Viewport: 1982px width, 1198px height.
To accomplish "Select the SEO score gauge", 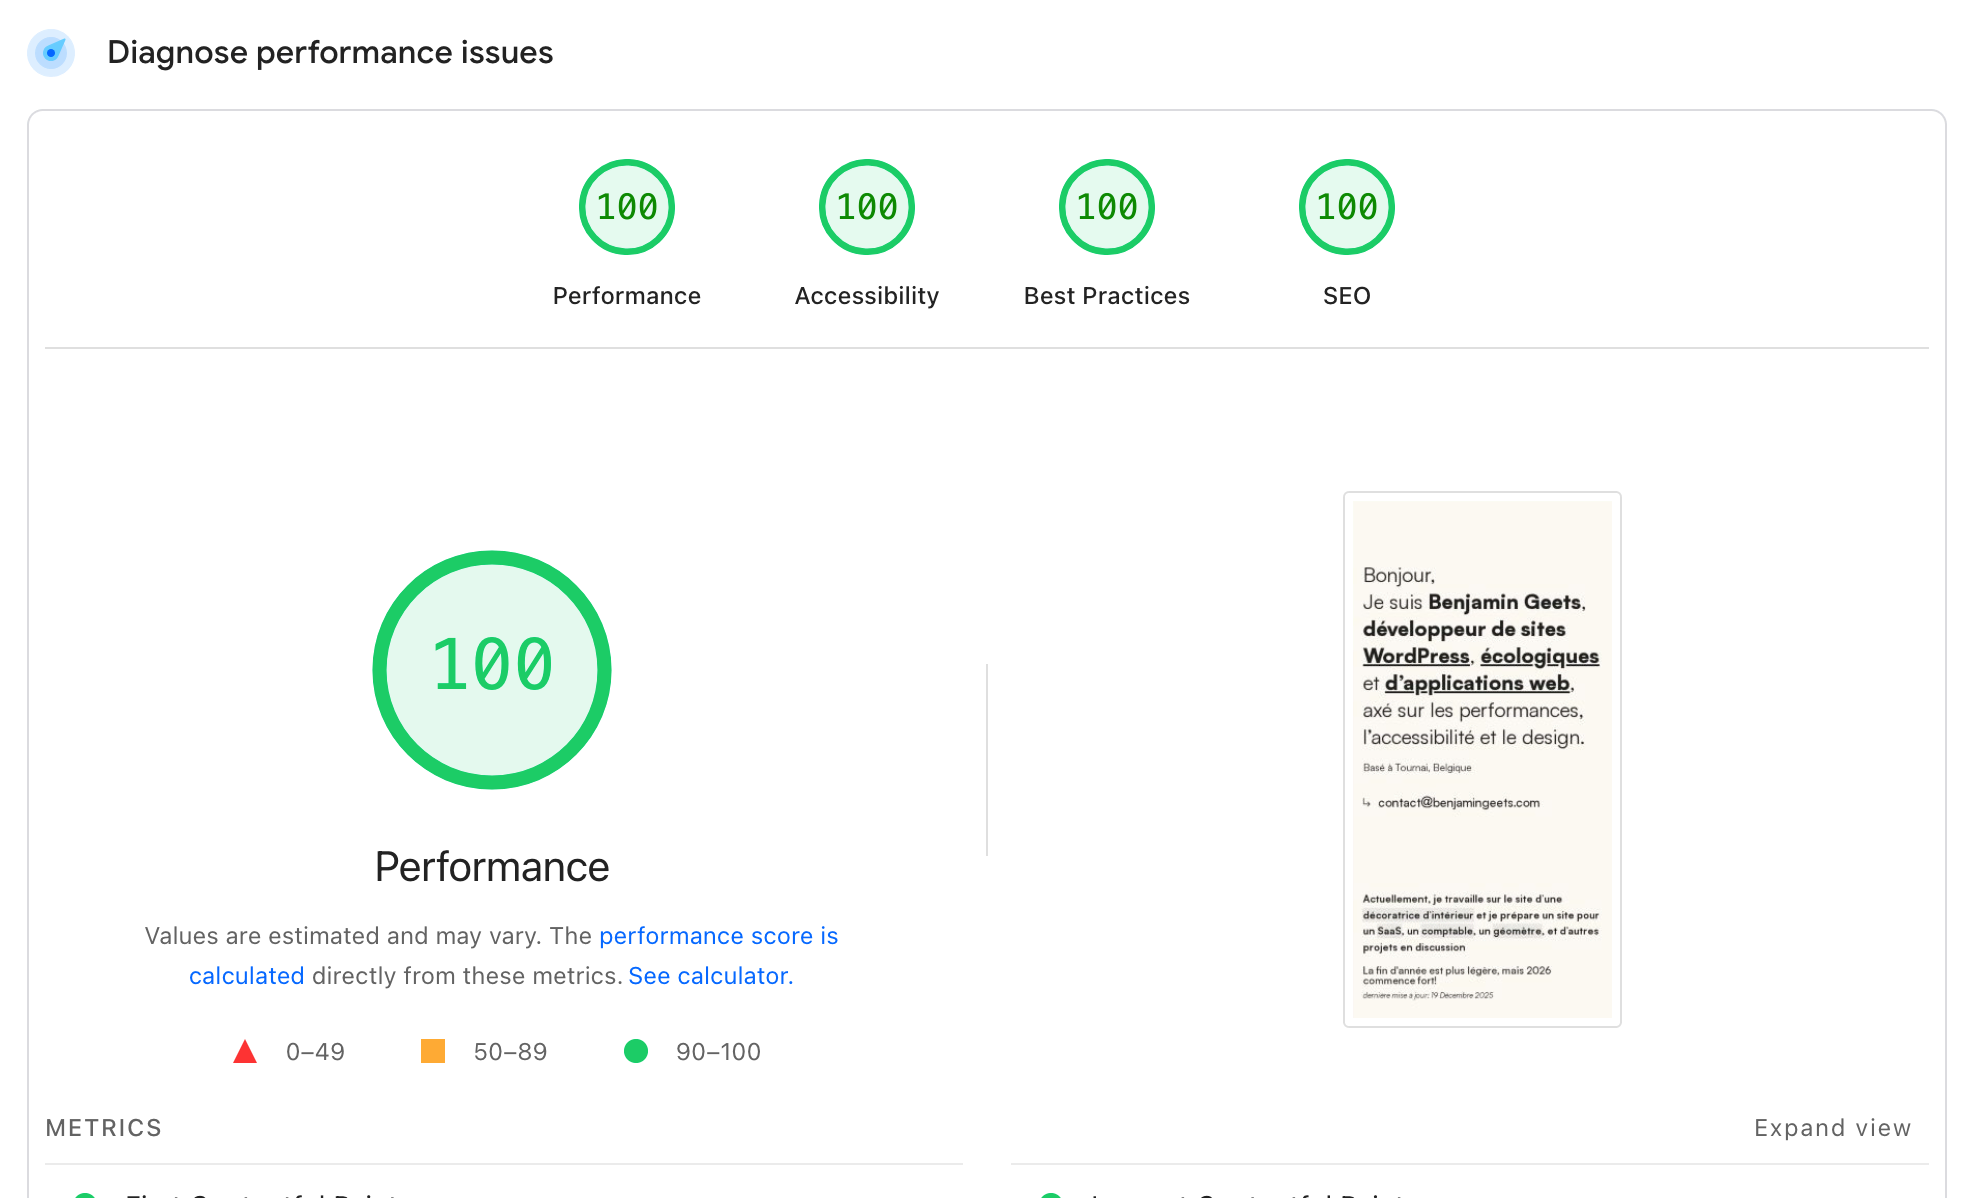I will (1345, 207).
